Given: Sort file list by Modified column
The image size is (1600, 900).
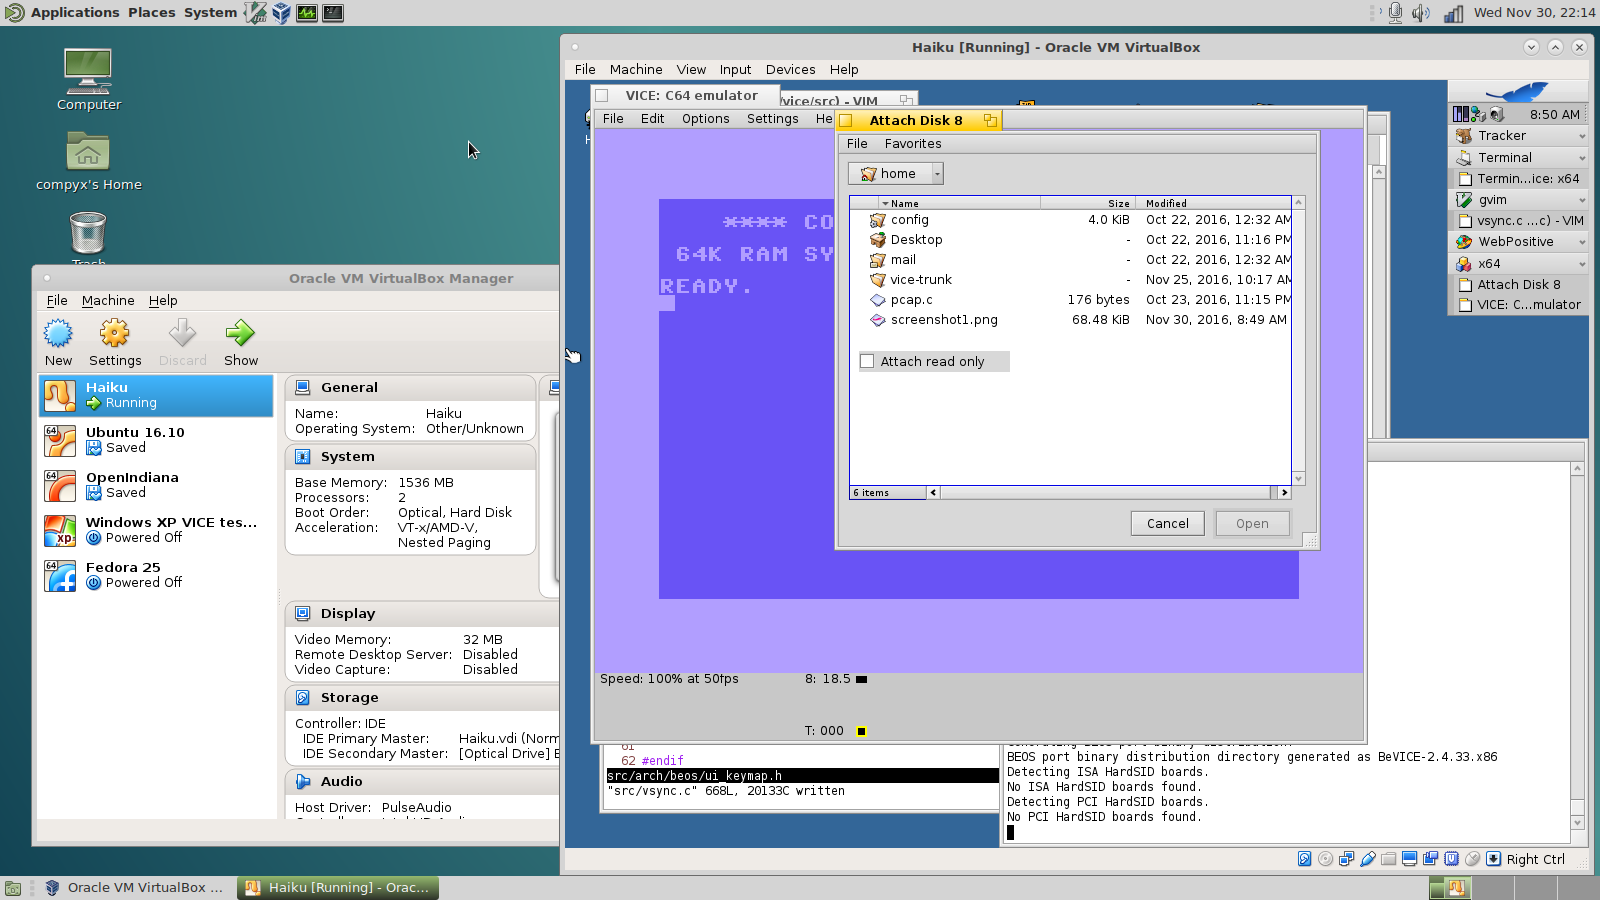Looking at the screenshot, I should coord(1214,203).
